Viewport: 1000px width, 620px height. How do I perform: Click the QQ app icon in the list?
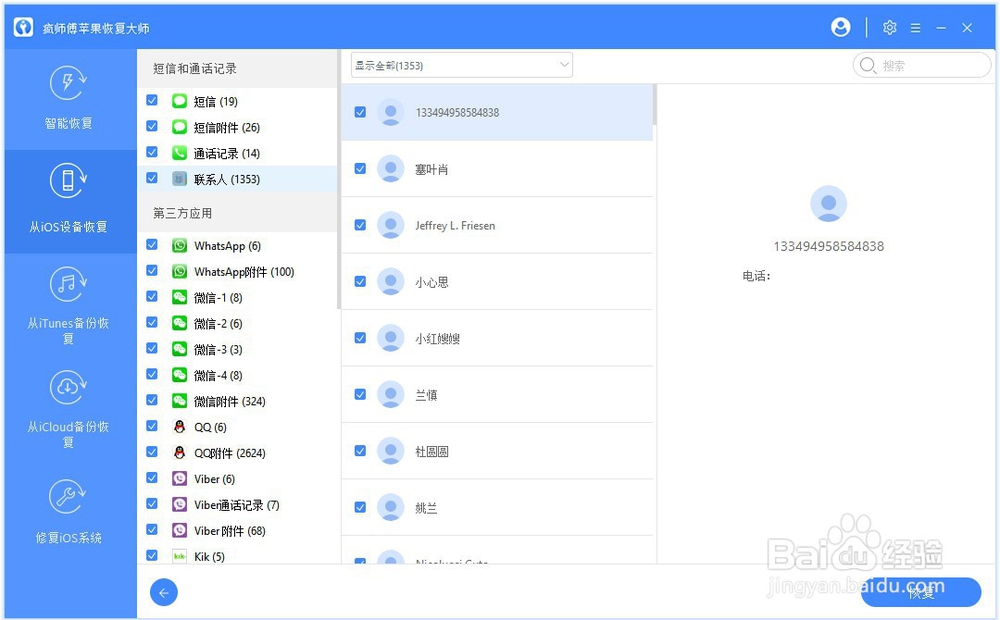(180, 426)
